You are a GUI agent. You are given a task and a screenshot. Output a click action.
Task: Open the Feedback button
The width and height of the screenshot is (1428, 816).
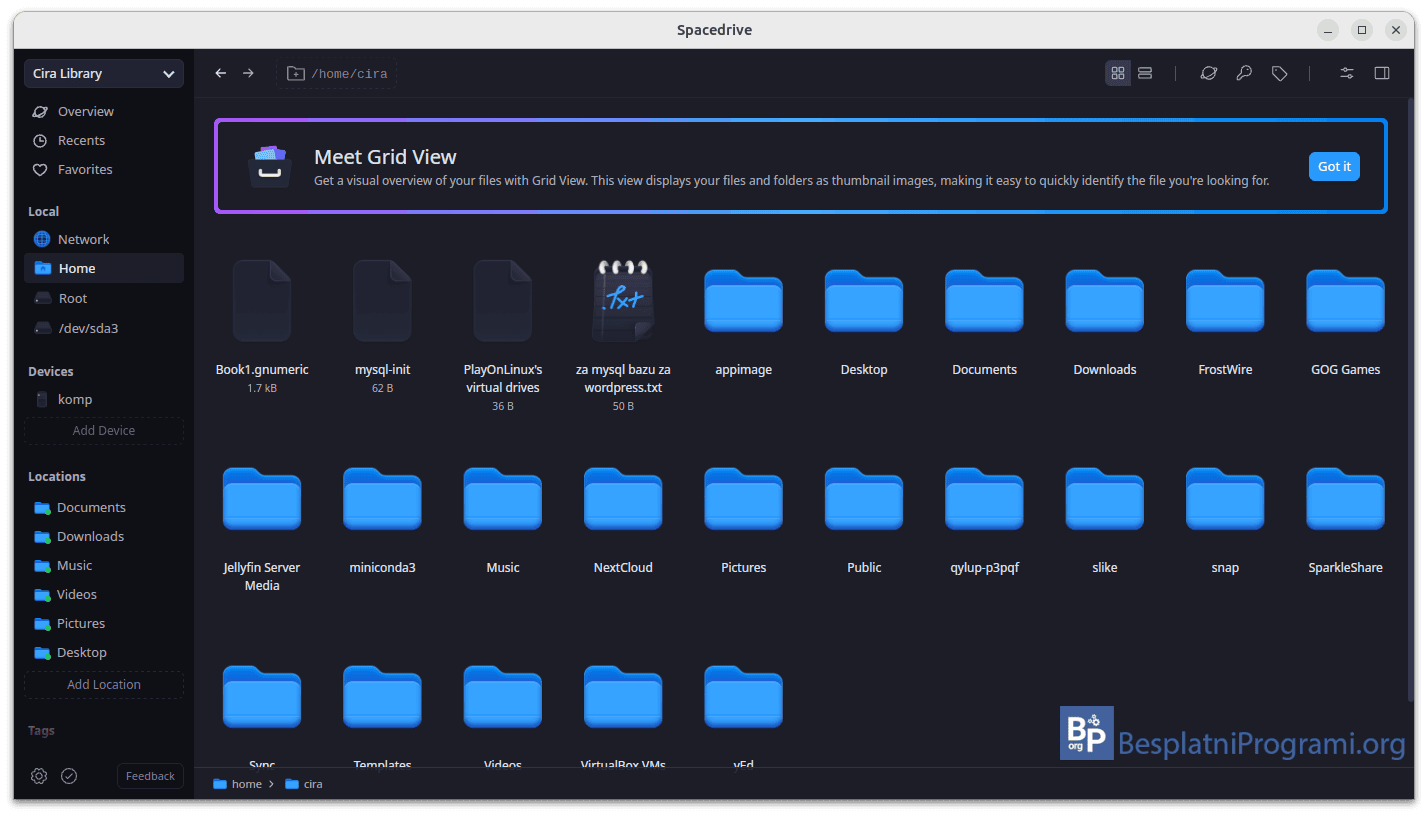[x=150, y=776]
